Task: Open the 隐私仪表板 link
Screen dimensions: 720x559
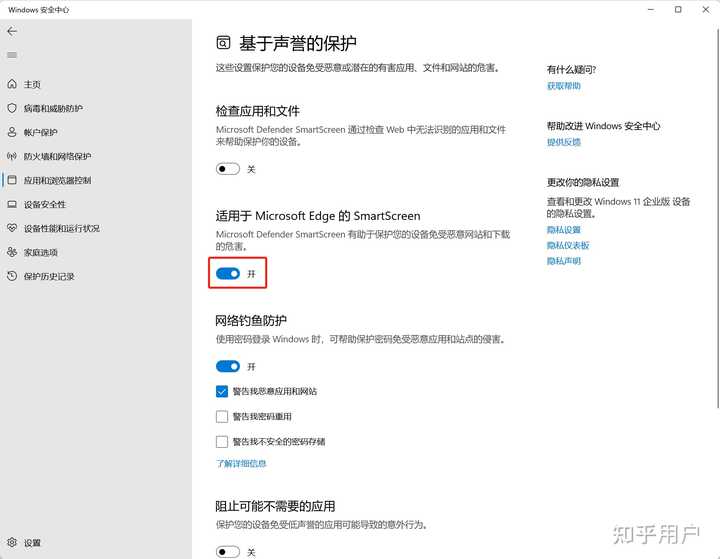Action: click(x=568, y=245)
